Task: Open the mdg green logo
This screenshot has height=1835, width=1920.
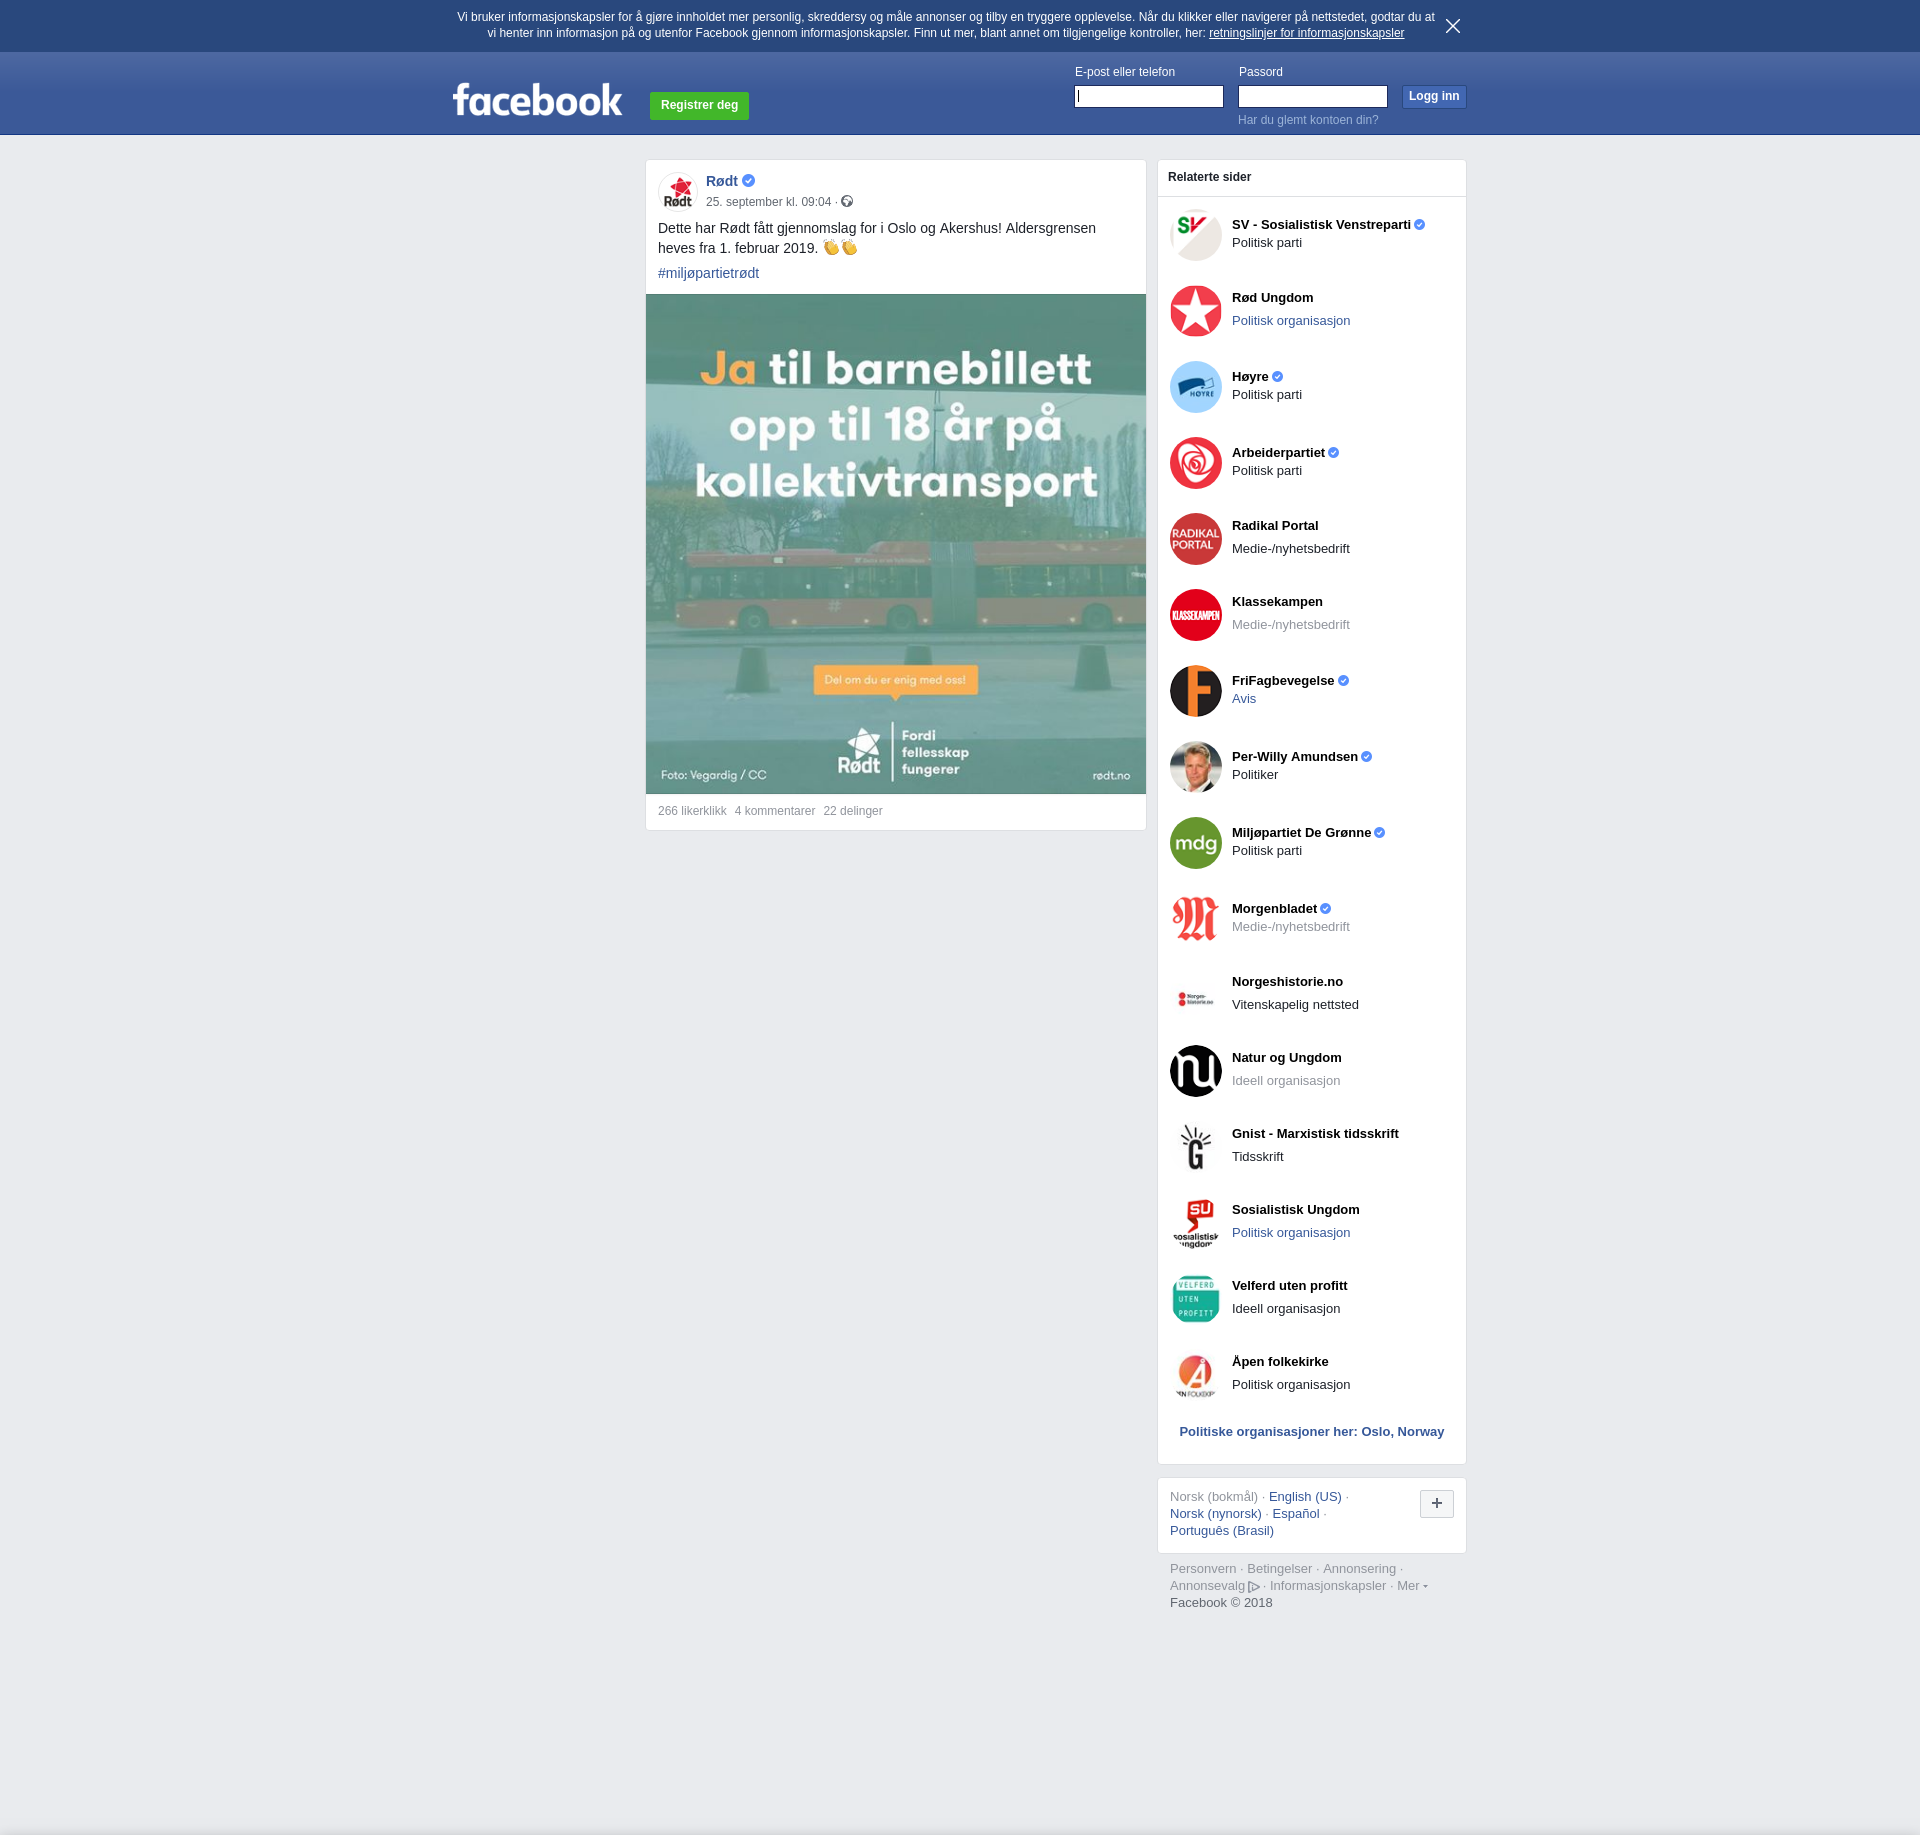Action: (1196, 843)
